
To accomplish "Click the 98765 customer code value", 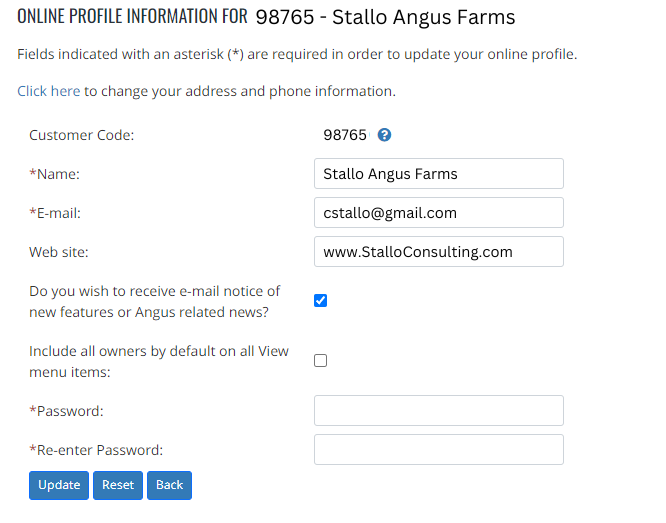I will [x=345, y=135].
